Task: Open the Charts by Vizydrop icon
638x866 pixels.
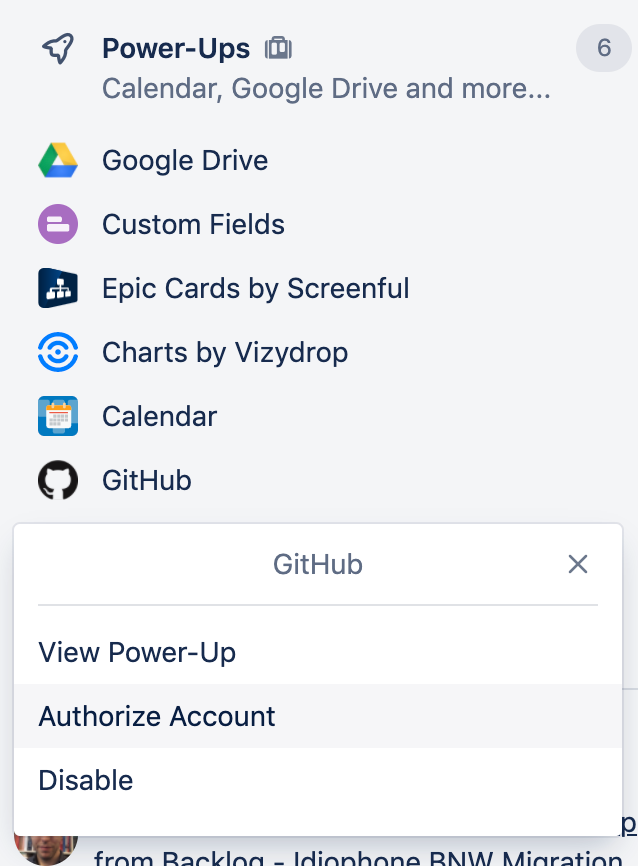Action: pos(57,352)
